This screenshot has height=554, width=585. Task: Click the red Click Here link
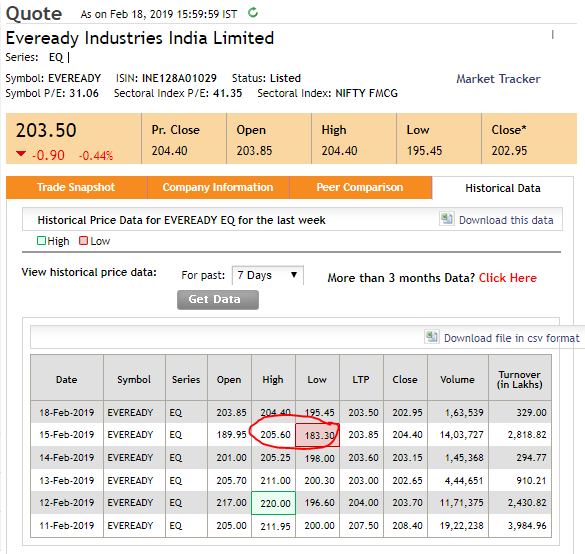coord(508,278)
